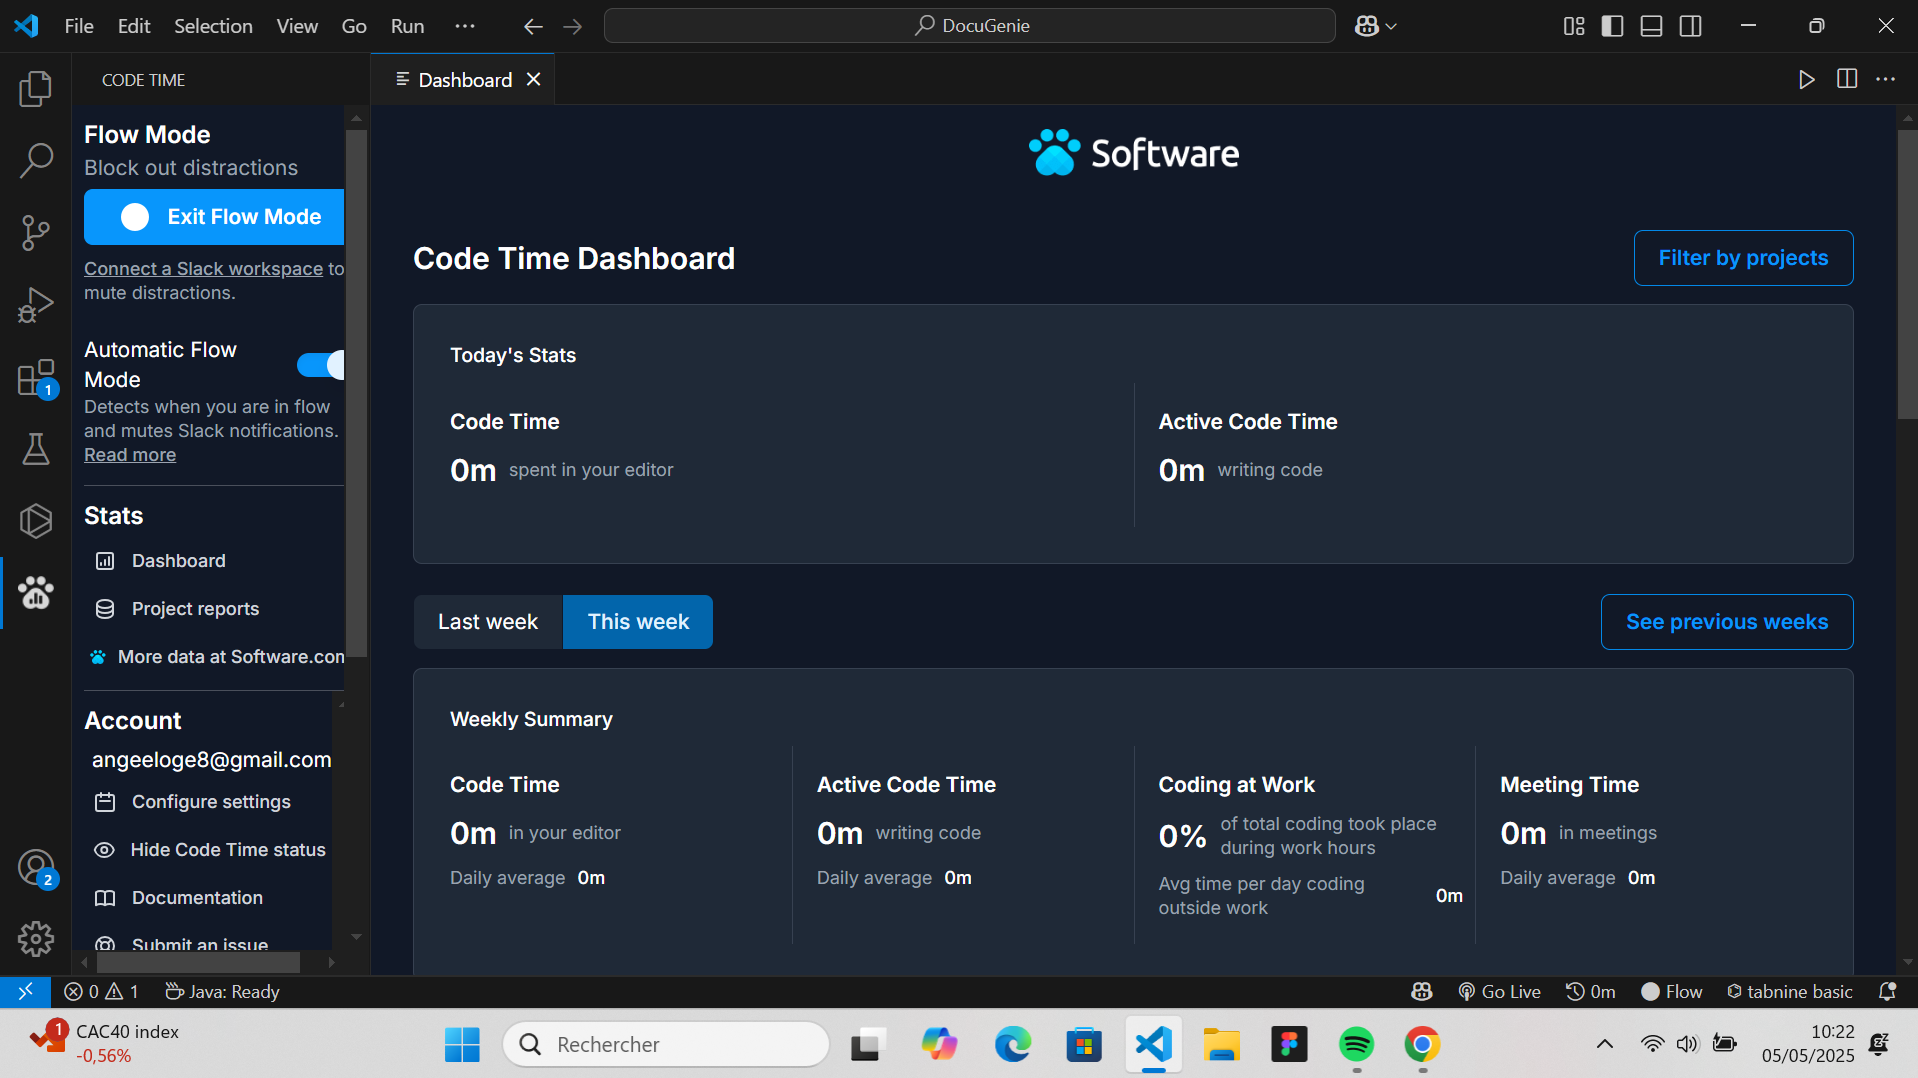1918x1078 pixels.
Task: Click tabnine basic in the status bar
Action: [x=1789, y=991]
